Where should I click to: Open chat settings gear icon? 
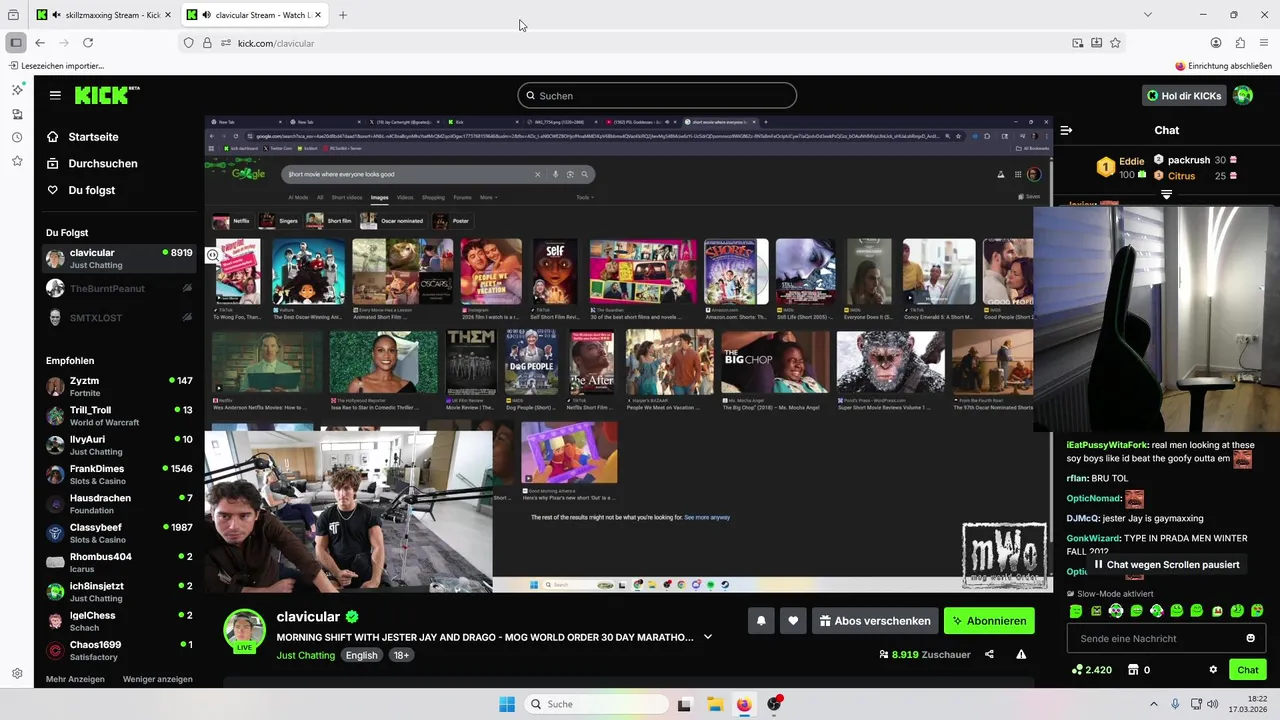(1213, 670)
